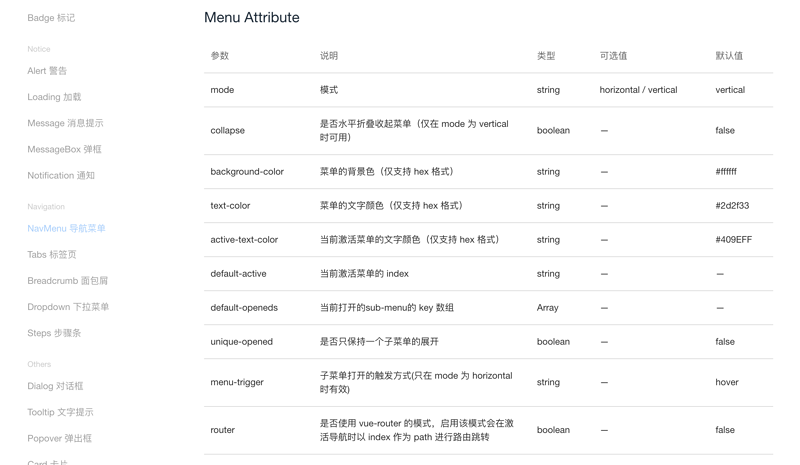
Task: Click the mode parameter cell
Action: [222, 90]
